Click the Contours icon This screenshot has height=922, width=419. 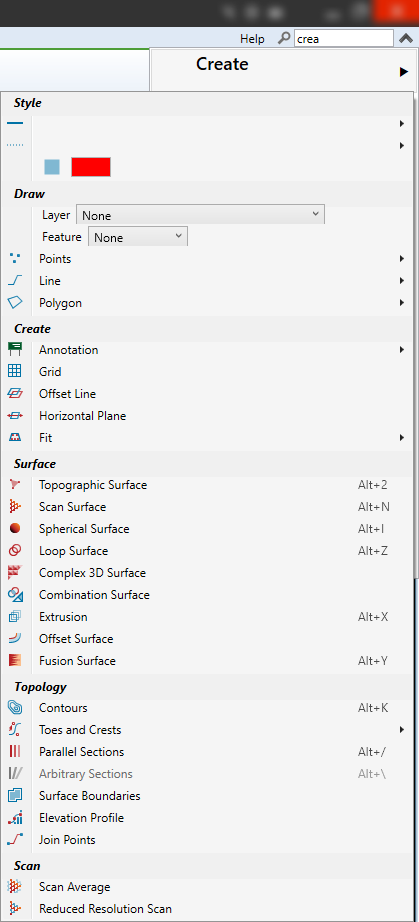click(x=15, y=707)
